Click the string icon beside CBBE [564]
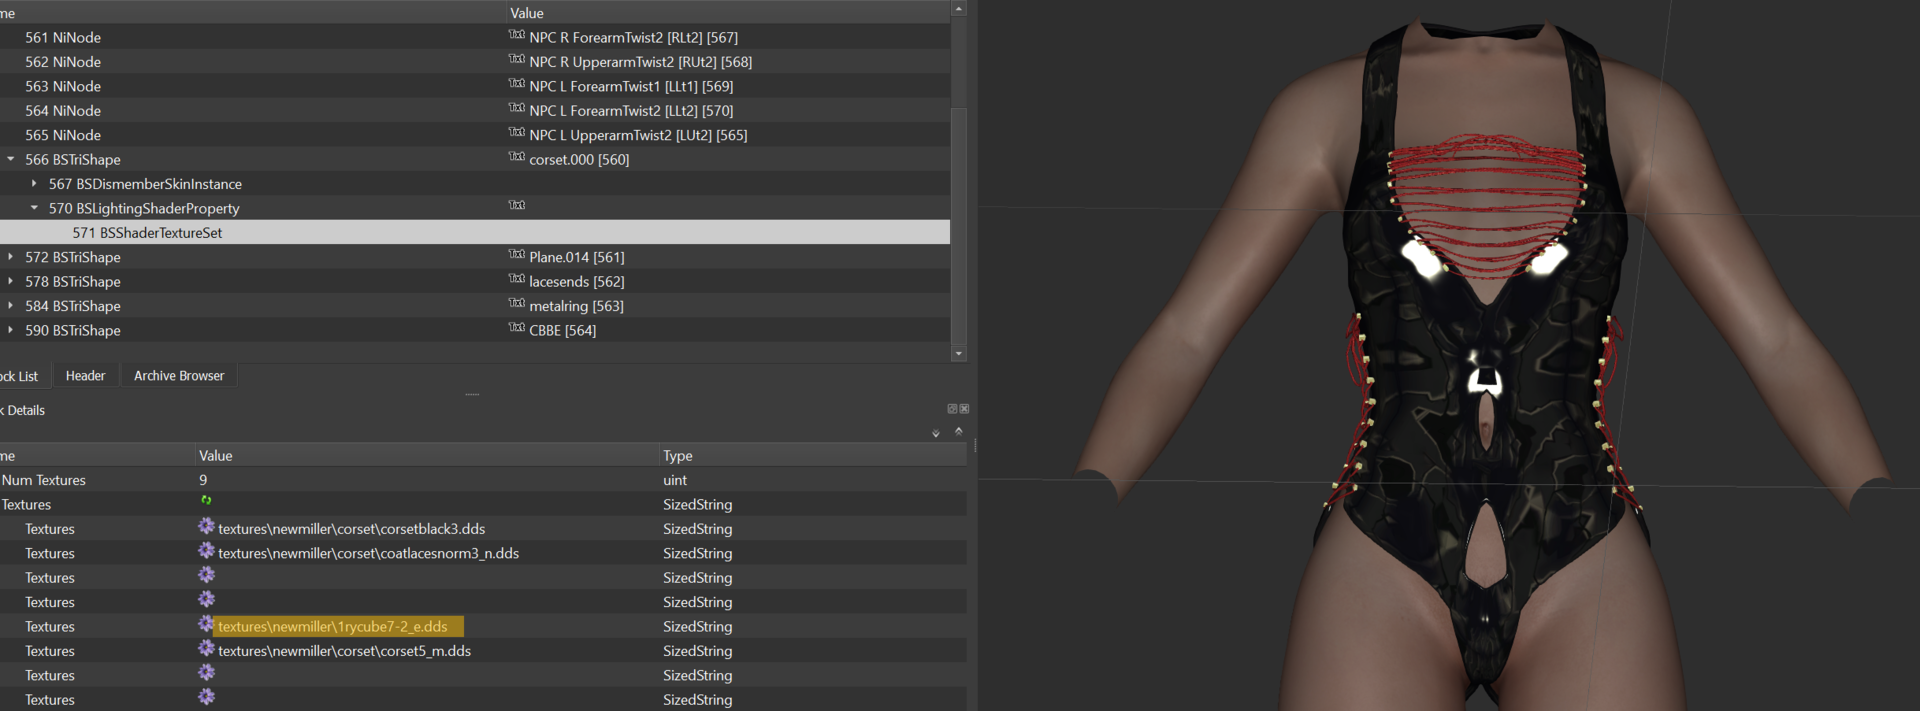 [516, 328]
